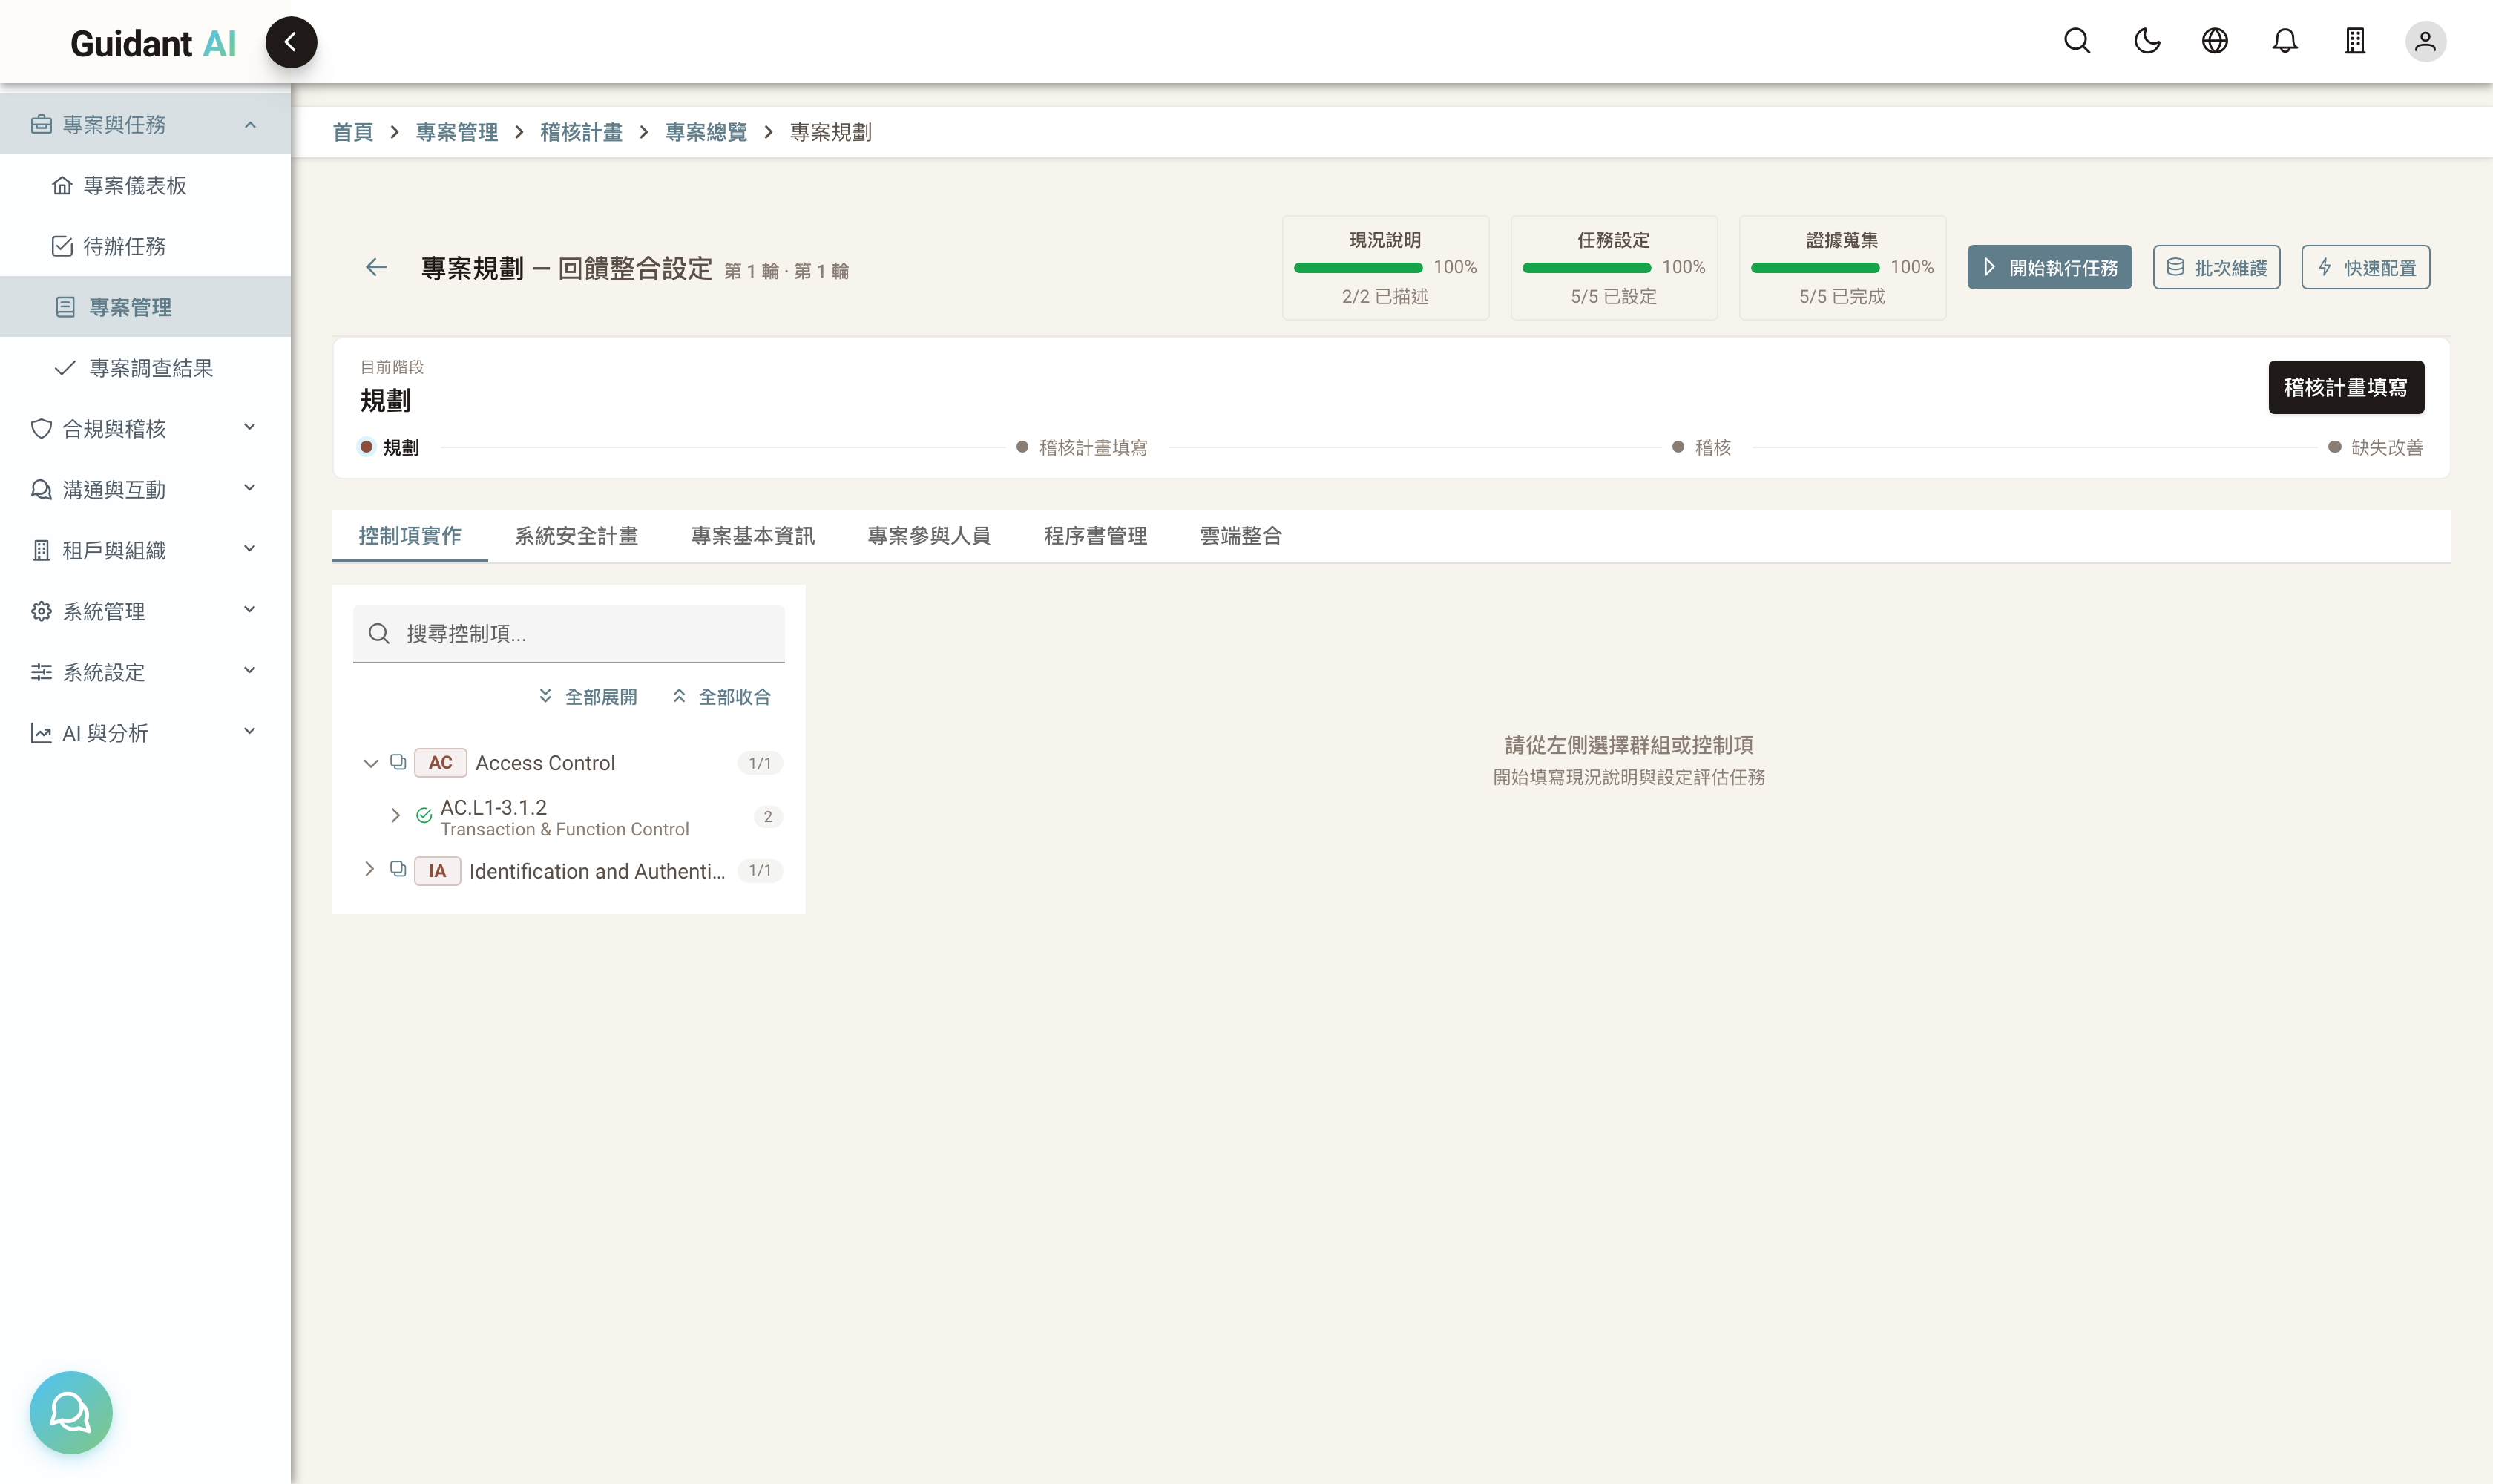Expand the 租戶與組織 sidebar section
Screen dimensions: 2493x1484
click(145, 550)
